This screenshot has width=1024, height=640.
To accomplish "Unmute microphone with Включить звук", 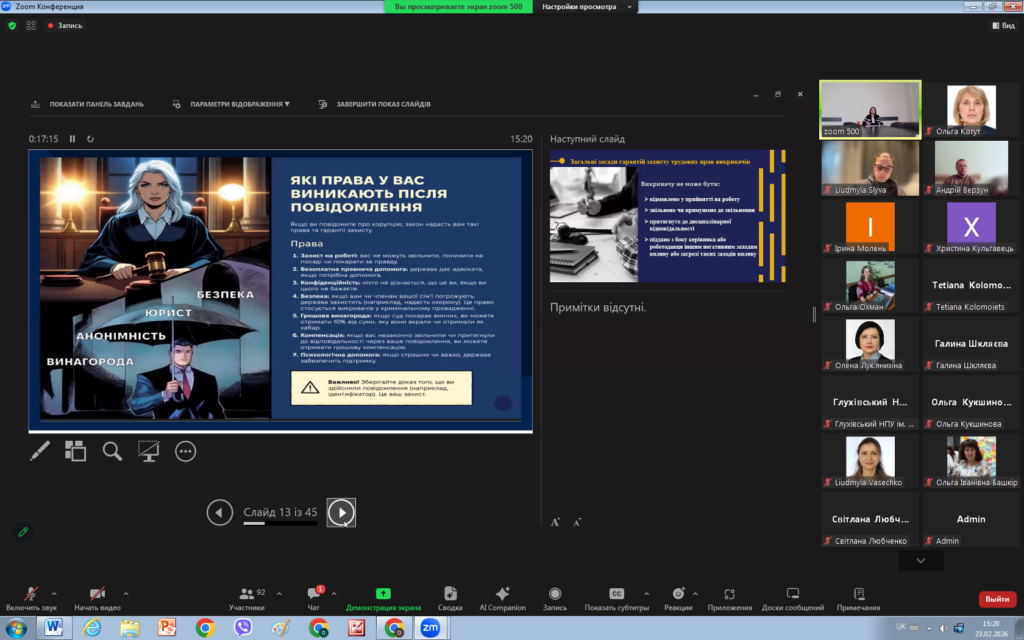I will point(30,598).
